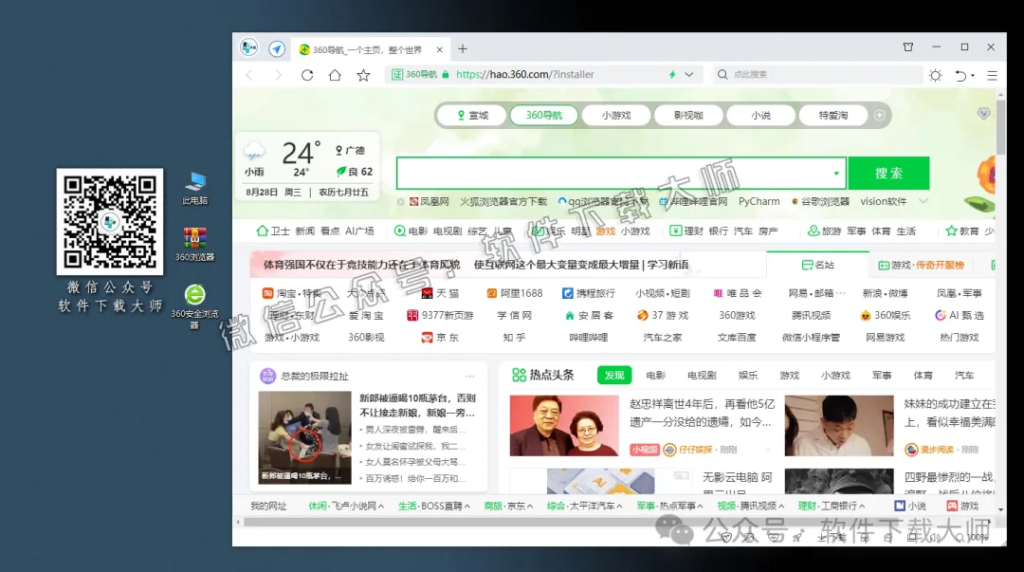Click the add-tab plus circle icon after 特爱淘

[879, 116]
